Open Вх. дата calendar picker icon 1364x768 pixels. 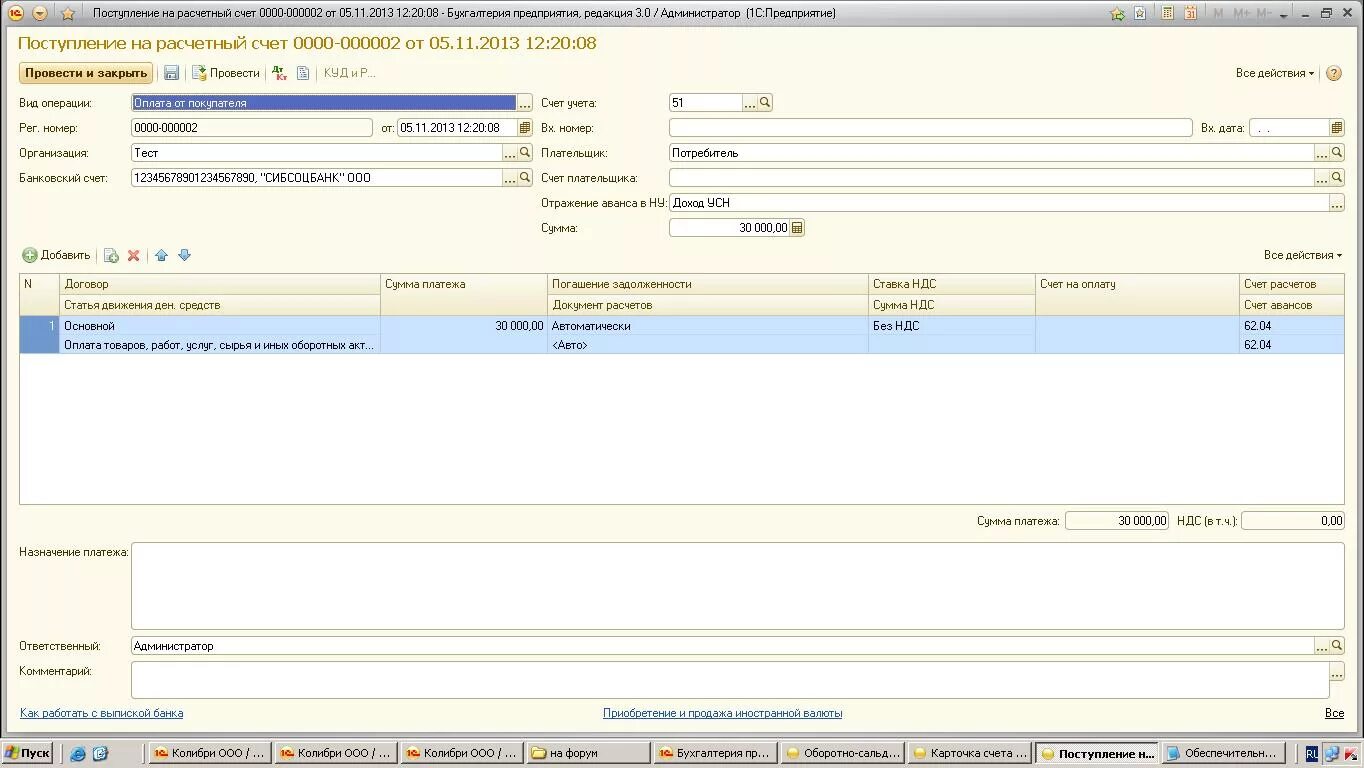[x=1336, y=128]
